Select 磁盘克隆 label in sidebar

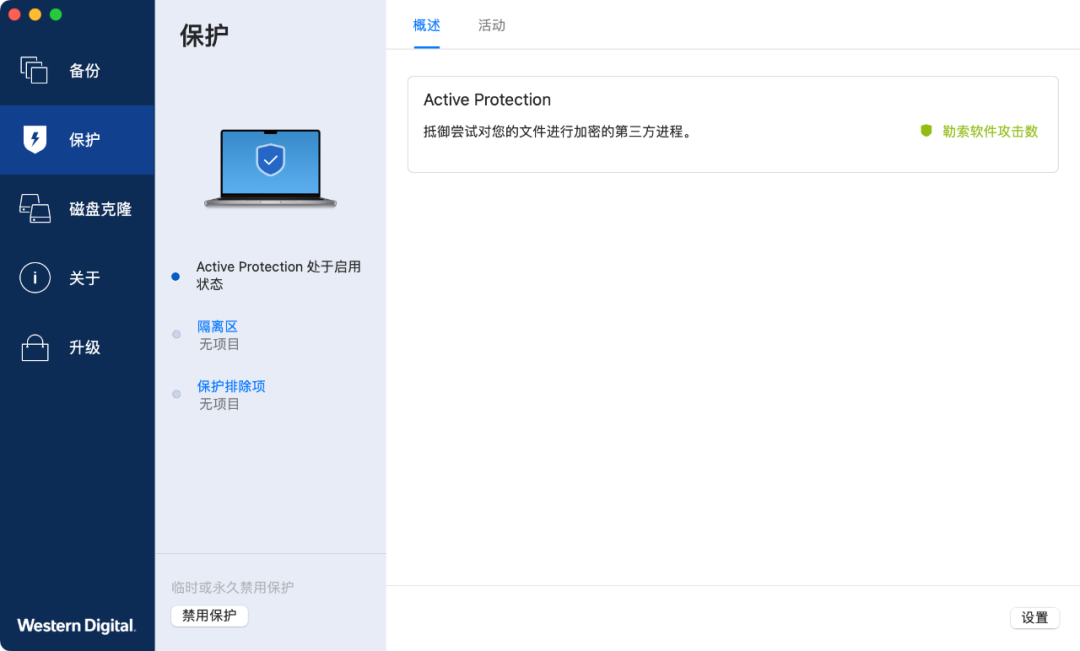click(101, 209)
